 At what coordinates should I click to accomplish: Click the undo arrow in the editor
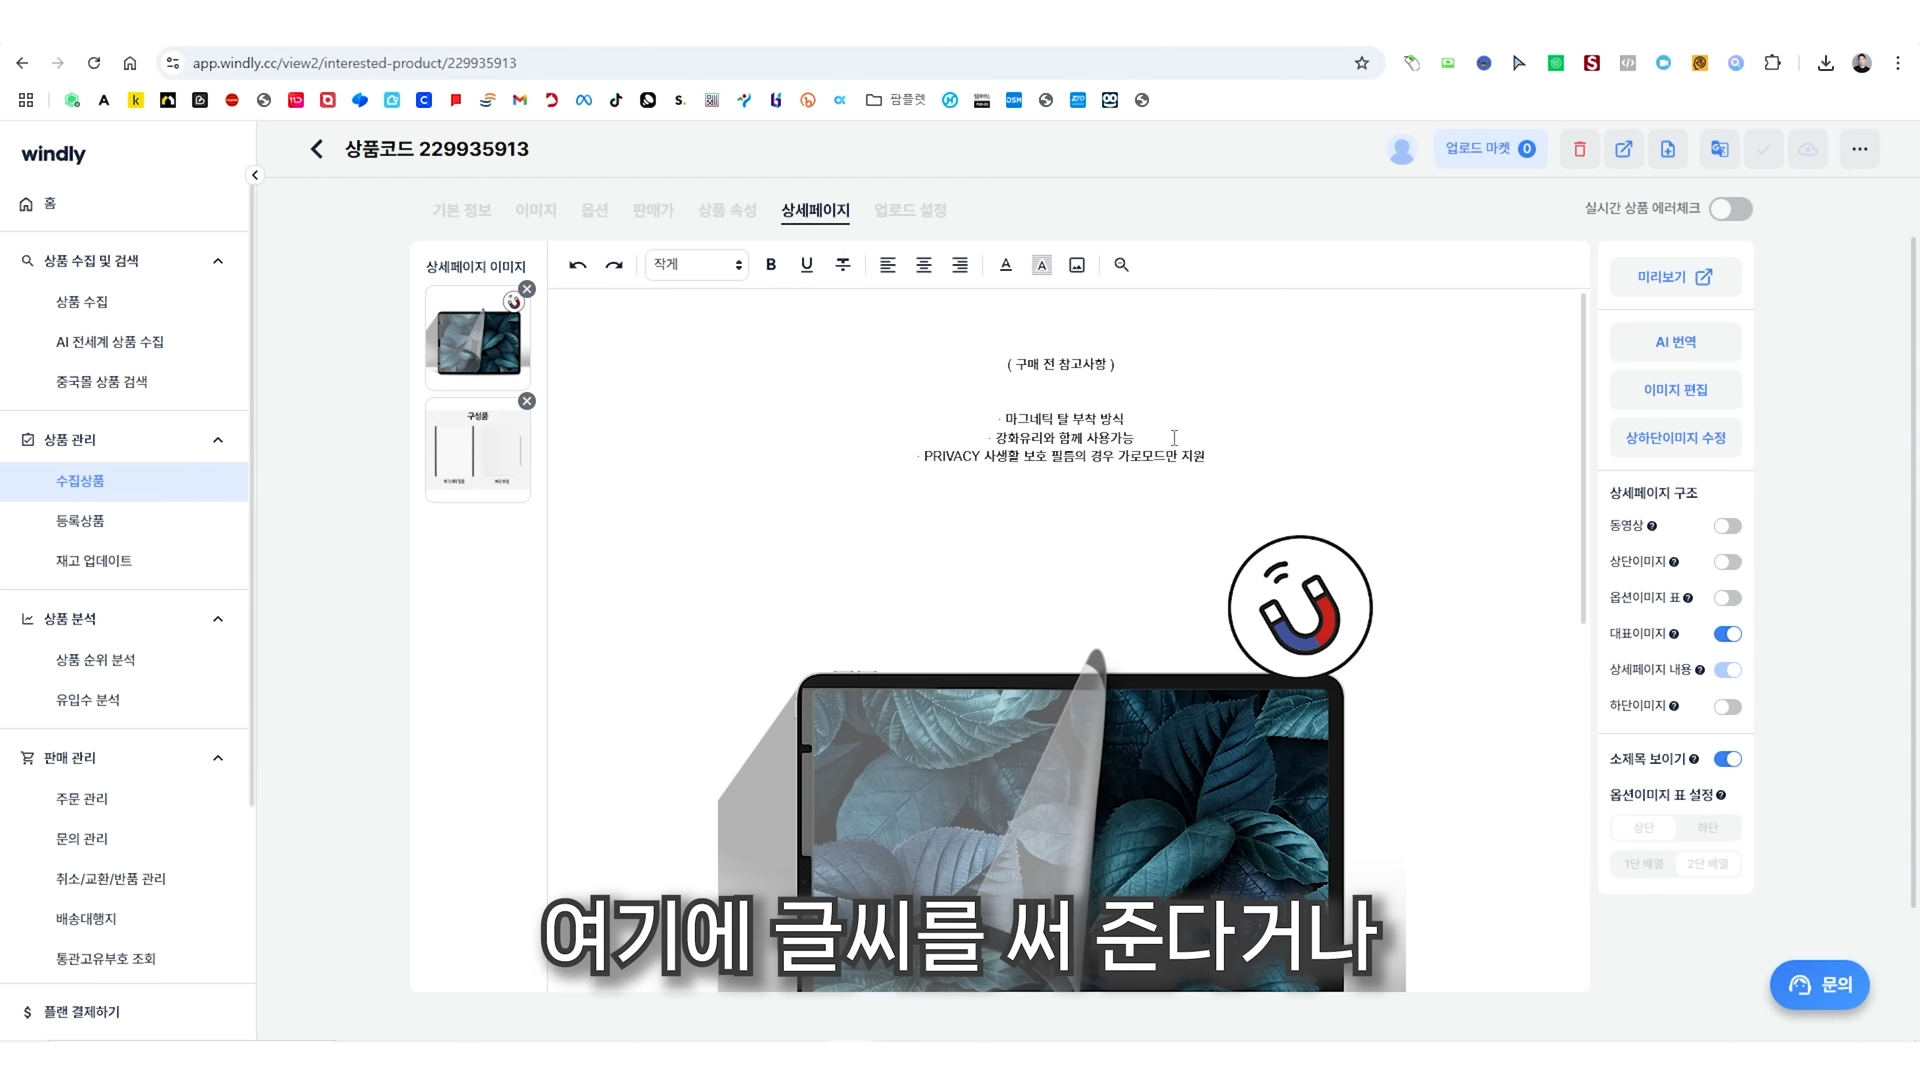tap(578, 265)
